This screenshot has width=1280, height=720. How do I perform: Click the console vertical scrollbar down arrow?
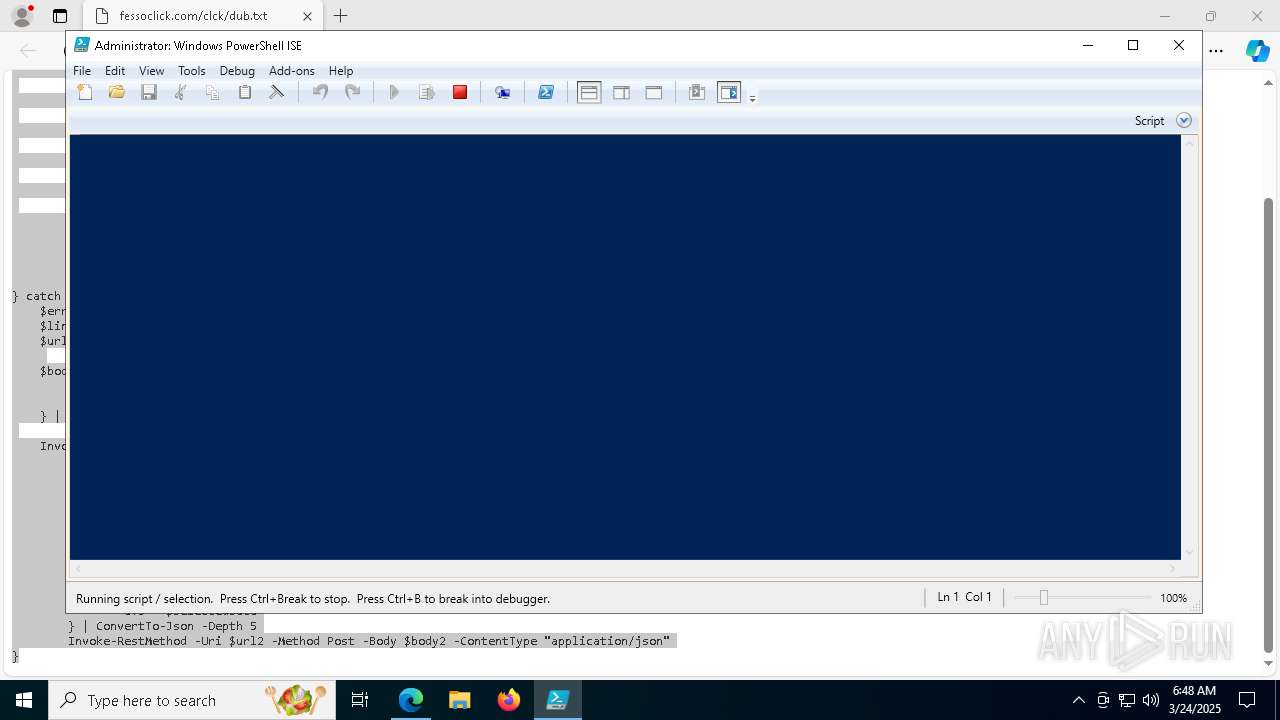tap(1190, 552)
